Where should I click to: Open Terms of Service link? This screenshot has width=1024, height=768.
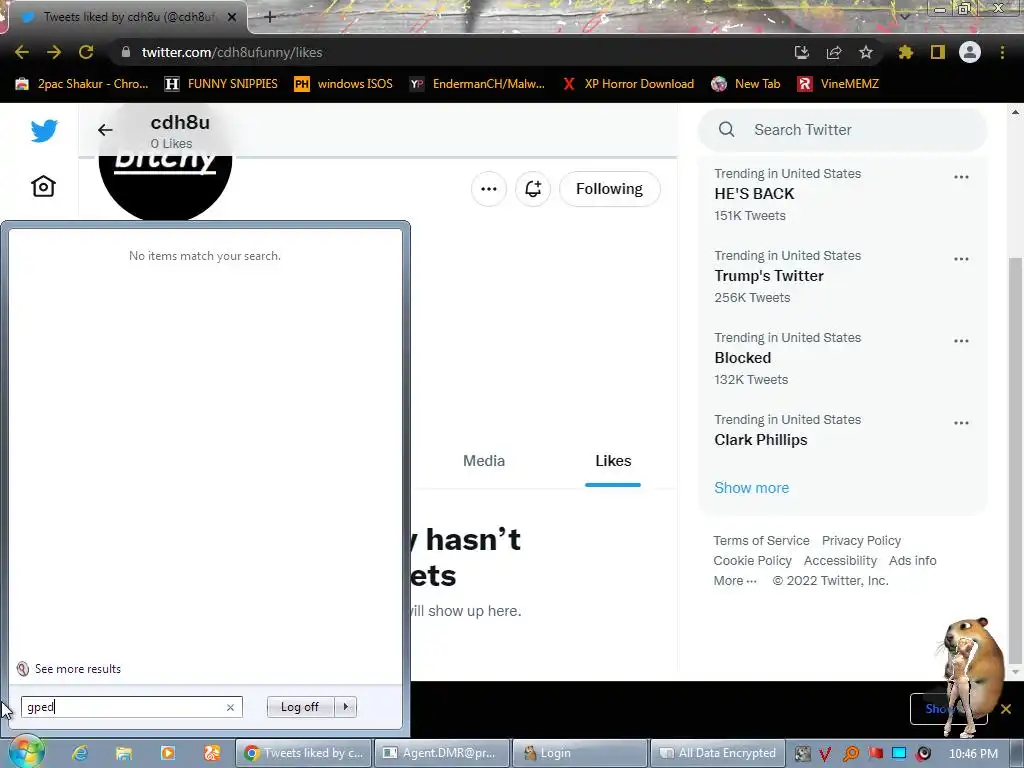761,541
